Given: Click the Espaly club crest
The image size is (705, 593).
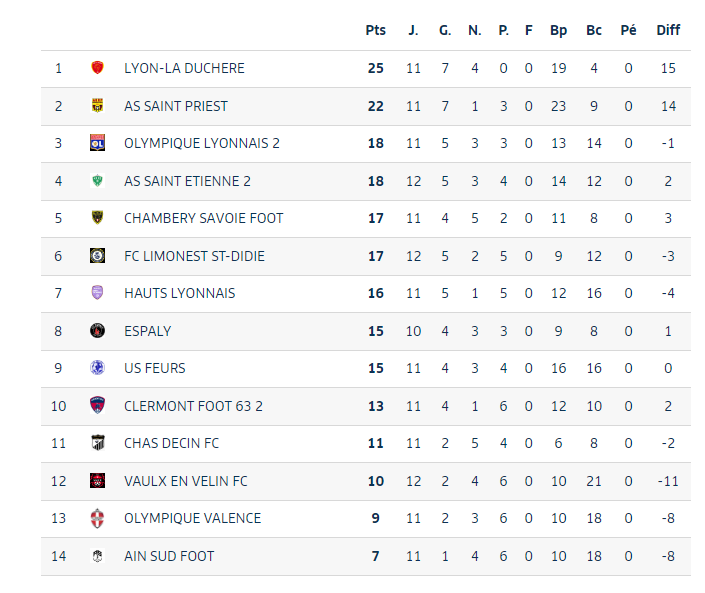Looking at the screenshot, I should (98, 331).
